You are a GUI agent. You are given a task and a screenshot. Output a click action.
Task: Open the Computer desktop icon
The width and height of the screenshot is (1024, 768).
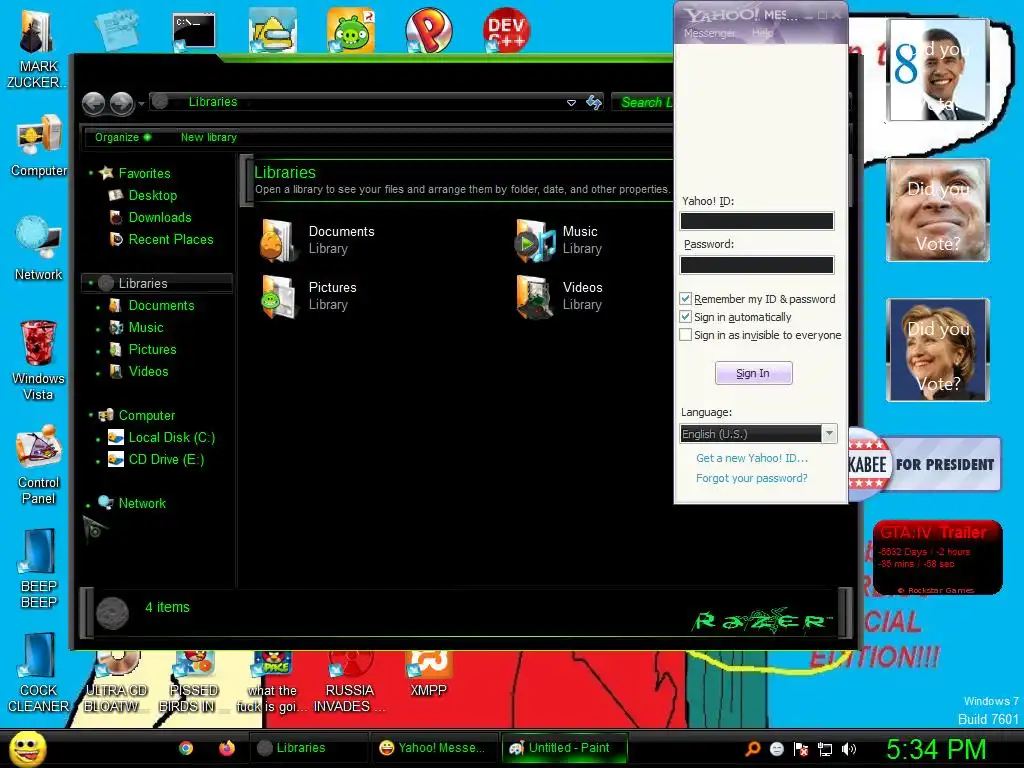[39, 146]
